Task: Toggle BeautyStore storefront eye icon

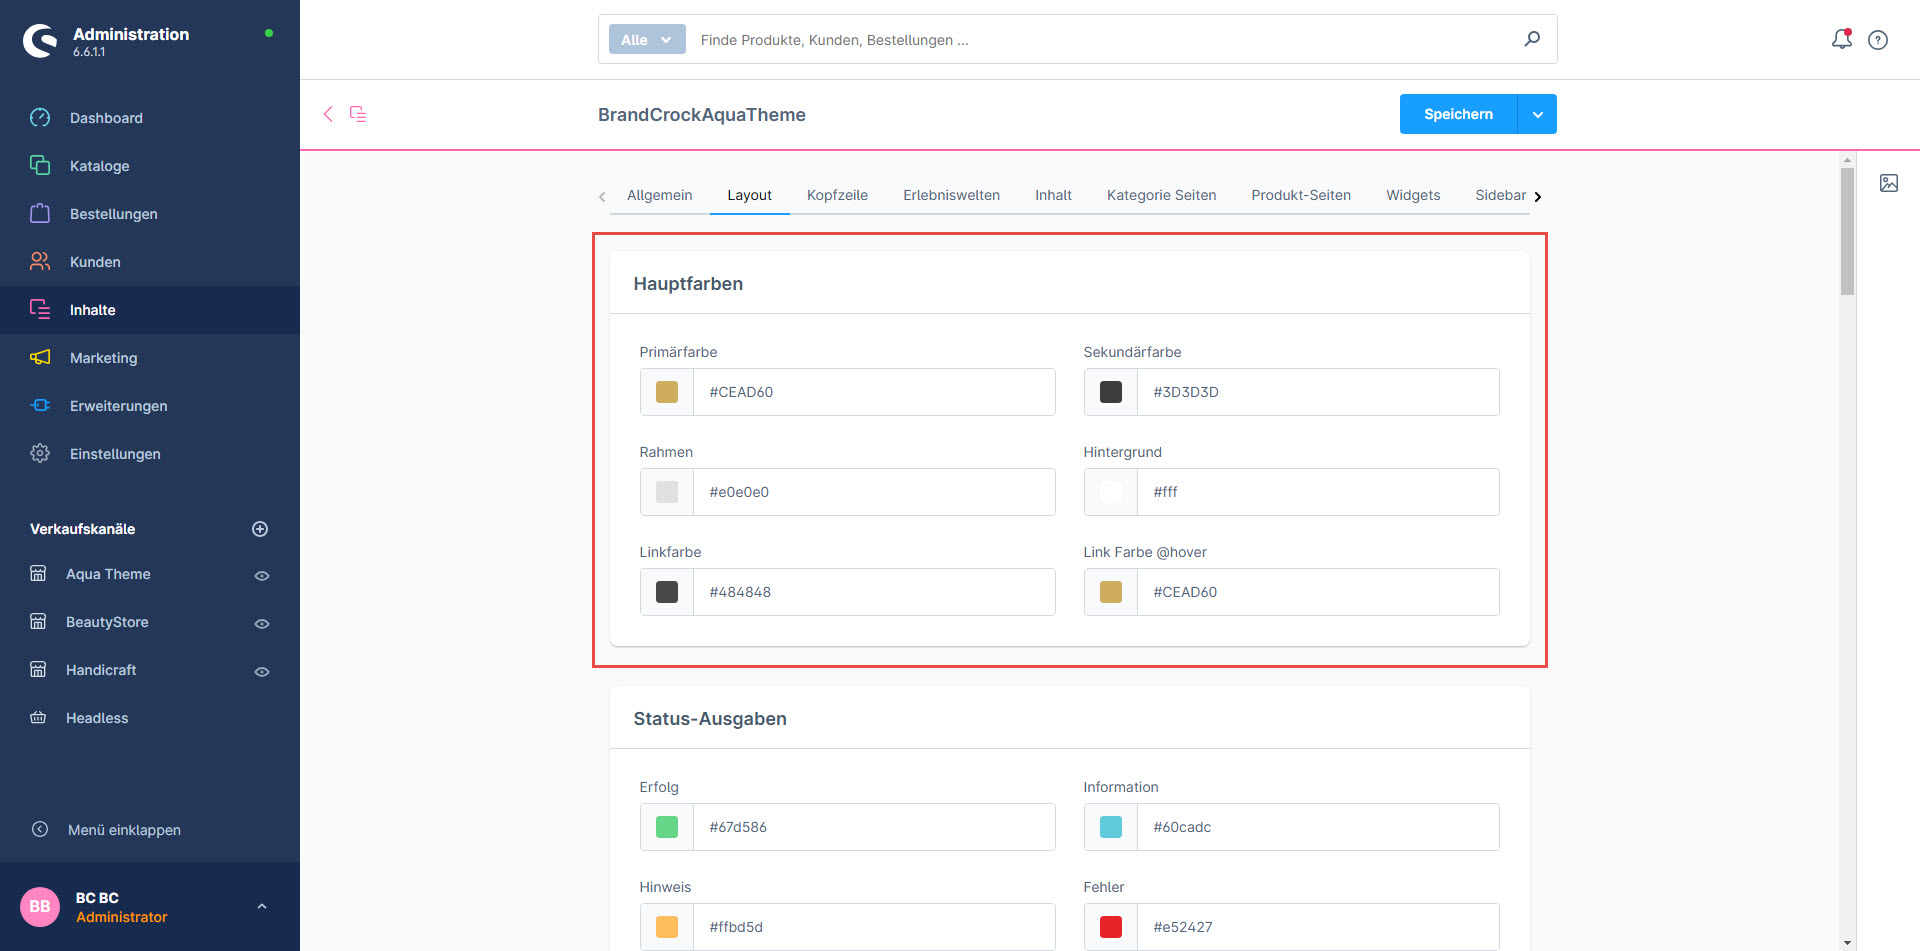Action: pos(262,623)
